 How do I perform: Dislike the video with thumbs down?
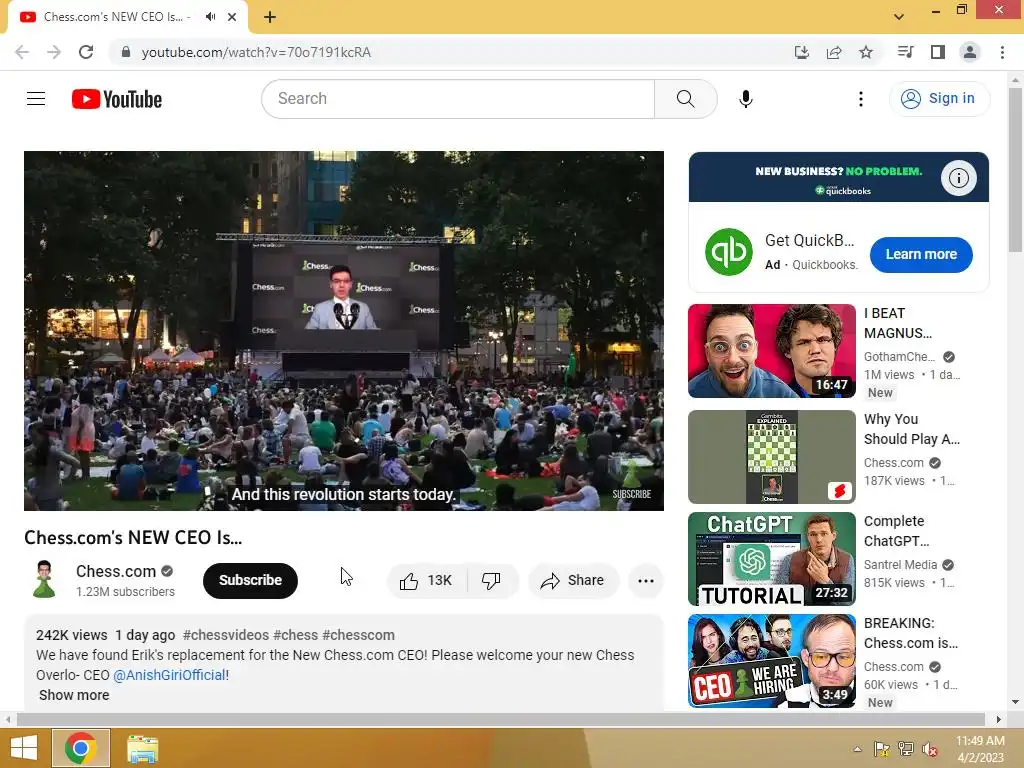tap(491, 581)
